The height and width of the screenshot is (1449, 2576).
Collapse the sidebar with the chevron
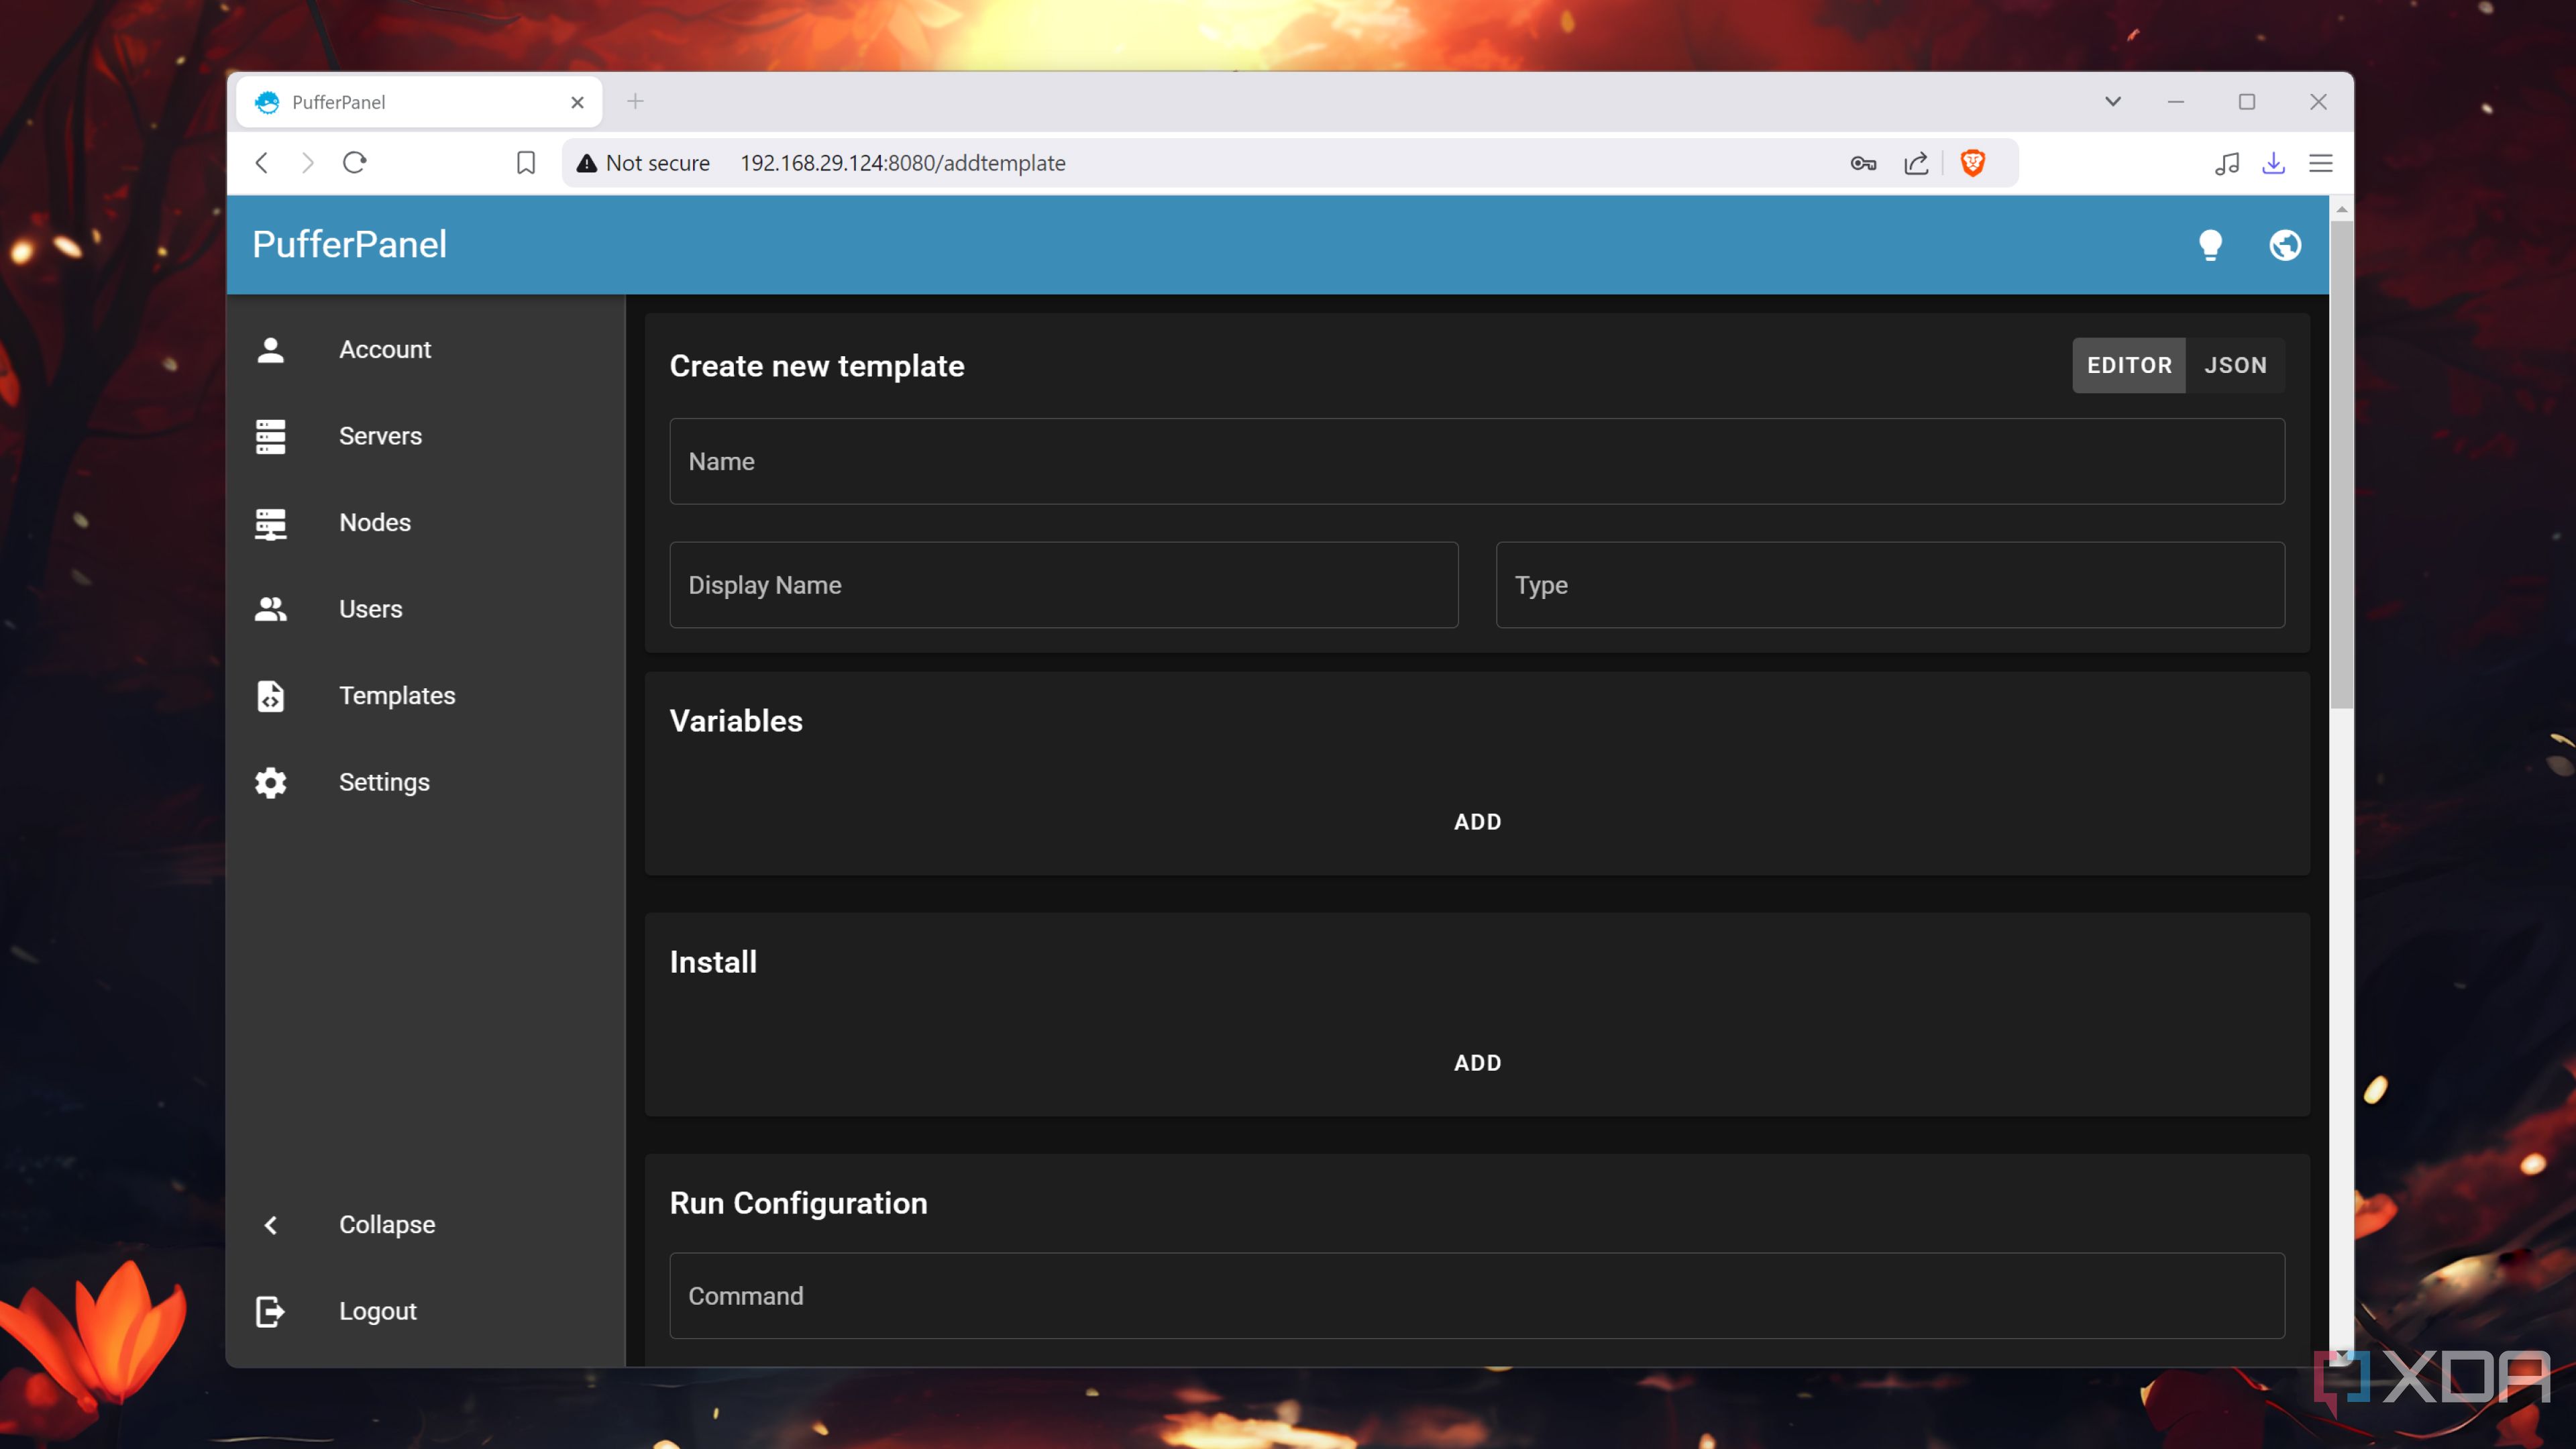click(270, 1225)
